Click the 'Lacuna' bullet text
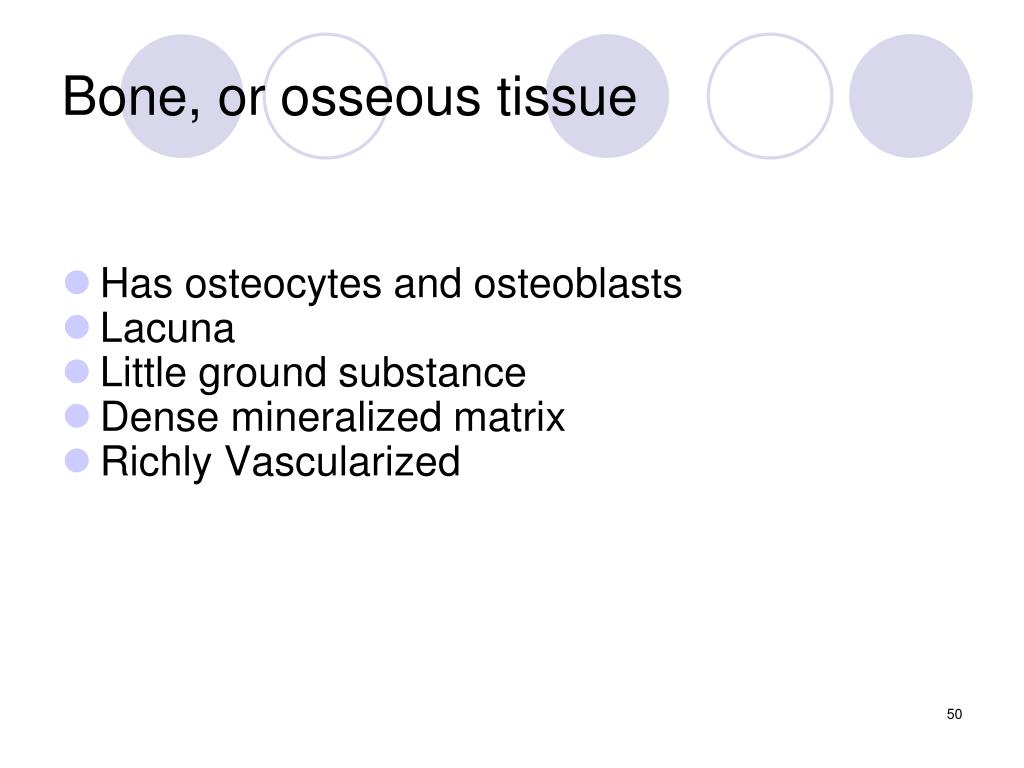Screen dimensions: 1024x768 coord(167,328)
